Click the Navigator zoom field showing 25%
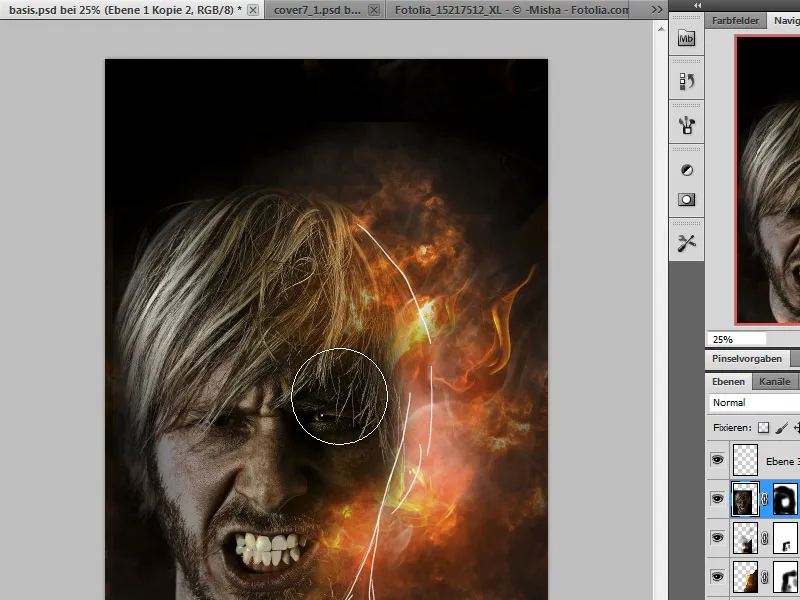 (x=736, y=339)
